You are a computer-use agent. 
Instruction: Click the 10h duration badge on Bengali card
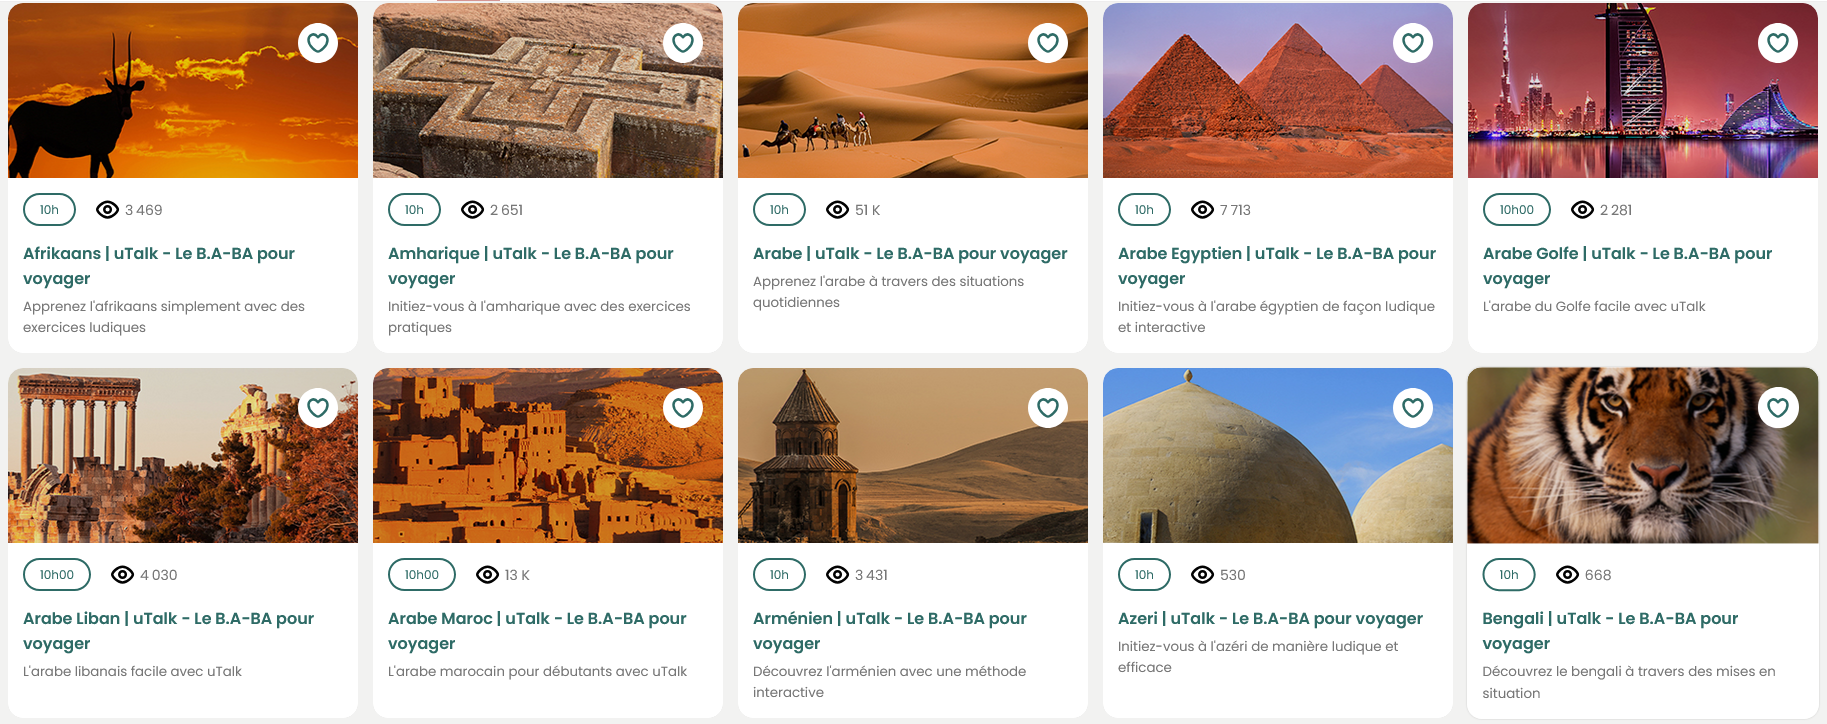pyautogui.click(x=1509, y=575)
